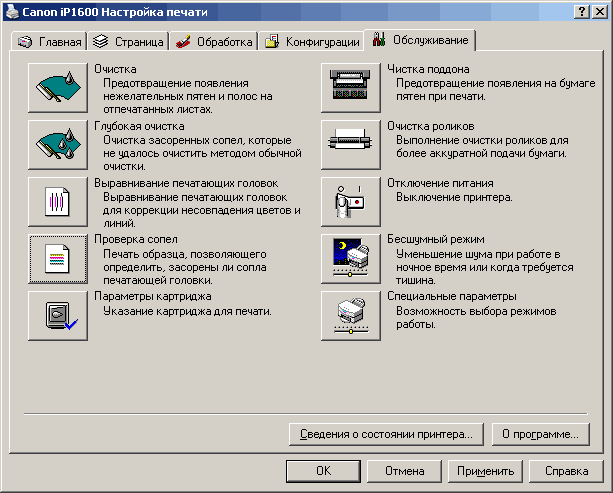This screenshot has width=613, height=493.
Task: Click 'Выключение принтера.' description text
Action: click(454, 197)
